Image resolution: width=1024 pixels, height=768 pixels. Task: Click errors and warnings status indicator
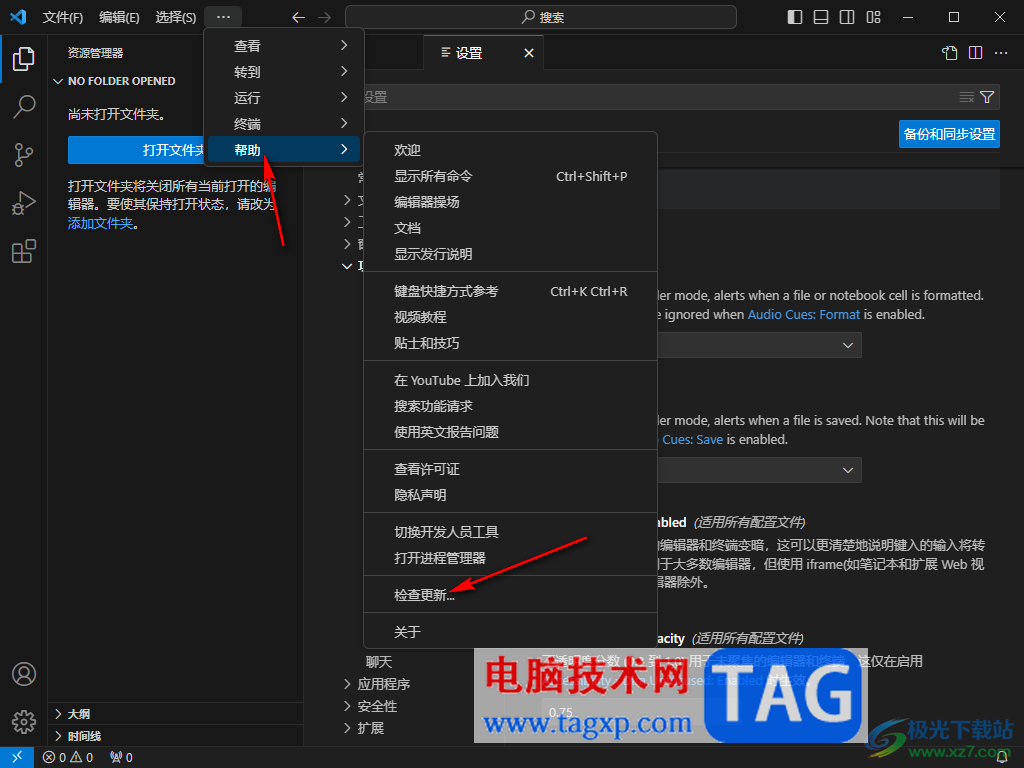[68, 757]
